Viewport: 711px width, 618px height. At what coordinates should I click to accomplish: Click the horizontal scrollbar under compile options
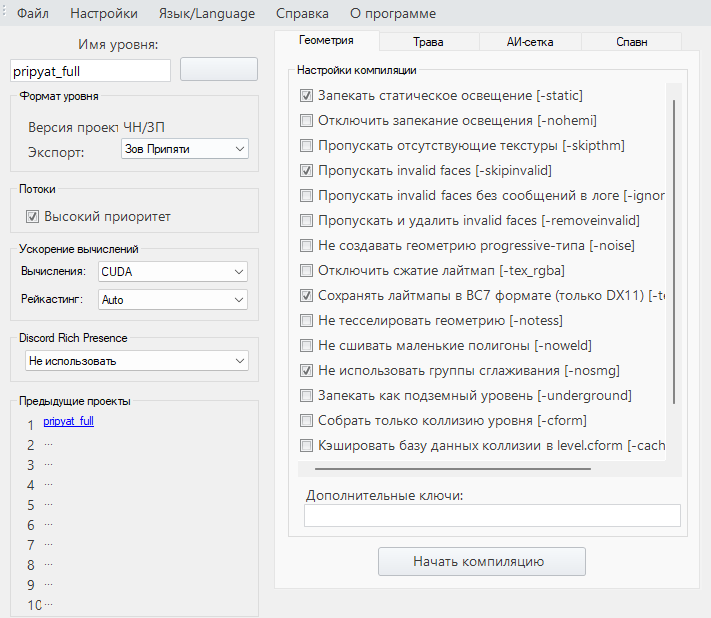[453, 469]
